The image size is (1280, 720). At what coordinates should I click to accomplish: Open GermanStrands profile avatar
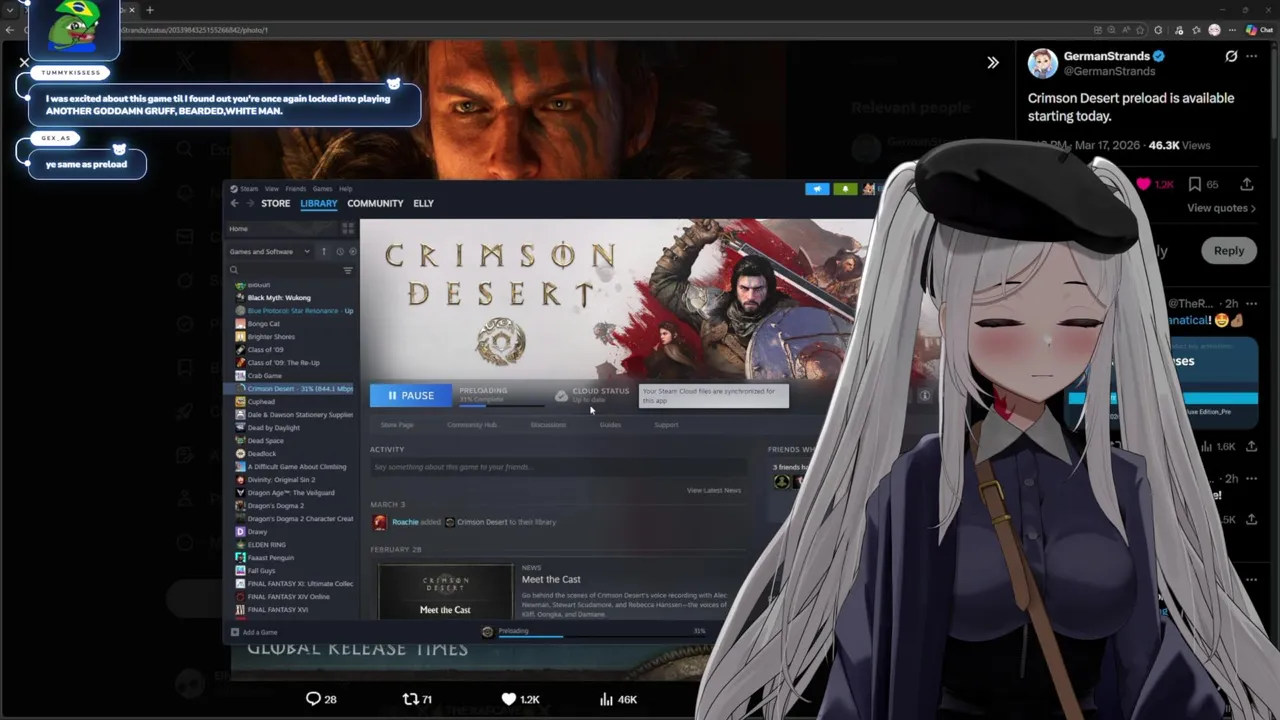point(1043,63)
